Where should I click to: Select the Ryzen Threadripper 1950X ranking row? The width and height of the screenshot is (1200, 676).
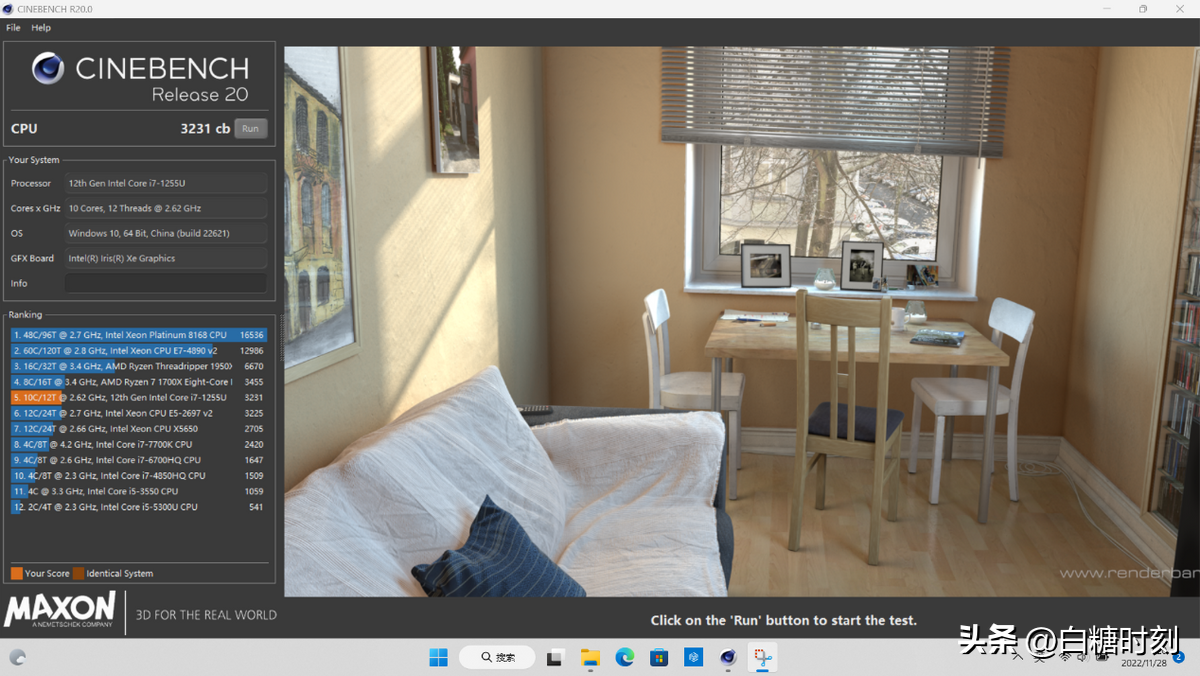tap(139, 366)
